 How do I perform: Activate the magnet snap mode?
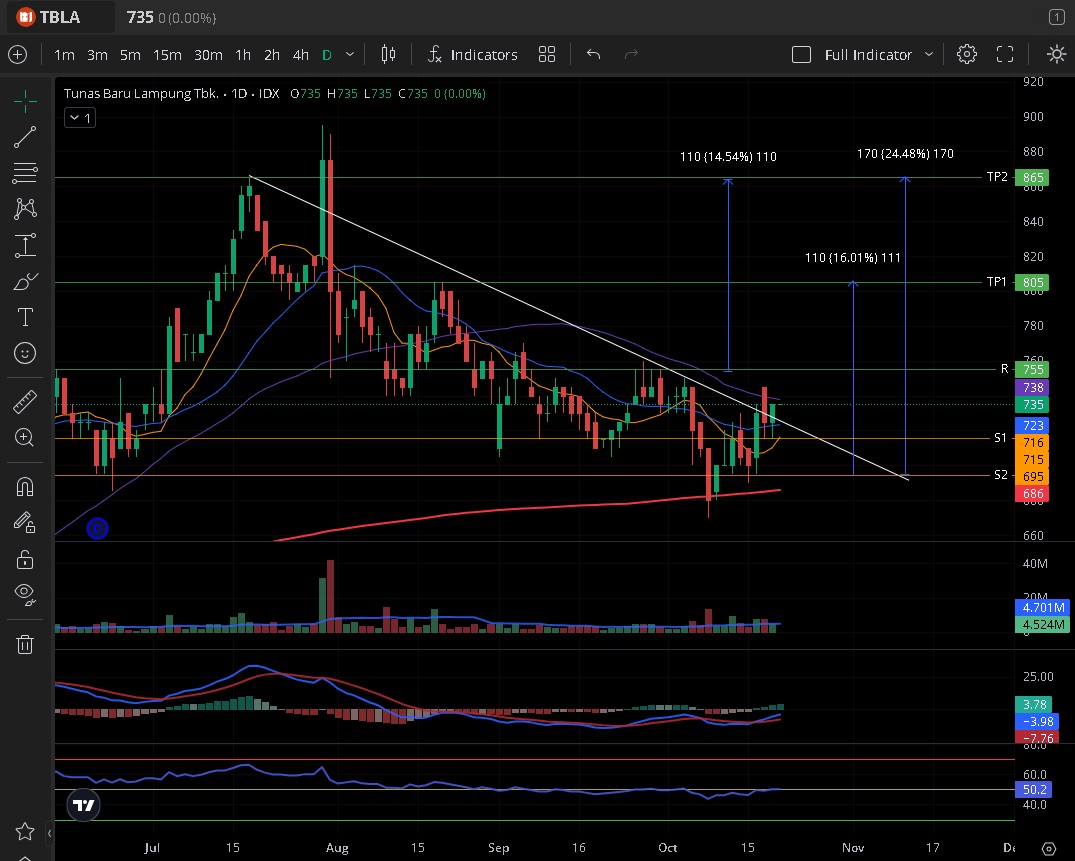(25, 487)
